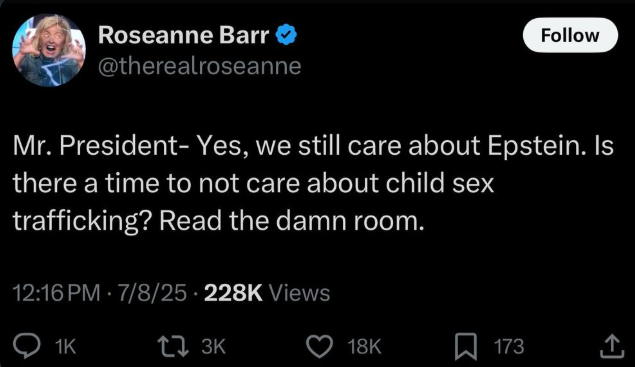This screenshot has width=635, height=367.
Task: Like the post with the heart icon
Action: (319, 346)
